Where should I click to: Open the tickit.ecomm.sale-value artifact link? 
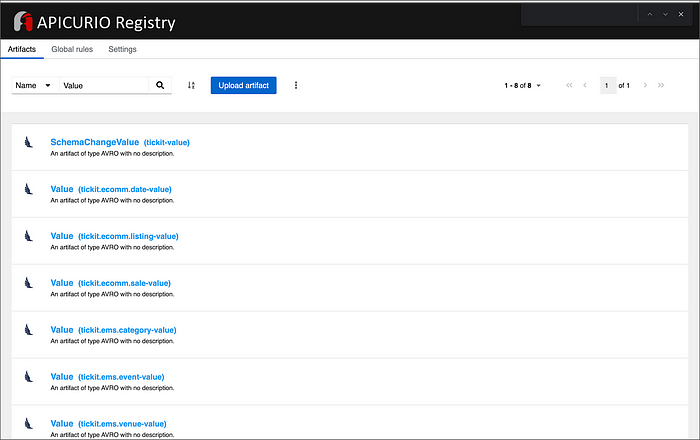pyautogui.click(x=110, y=283)
